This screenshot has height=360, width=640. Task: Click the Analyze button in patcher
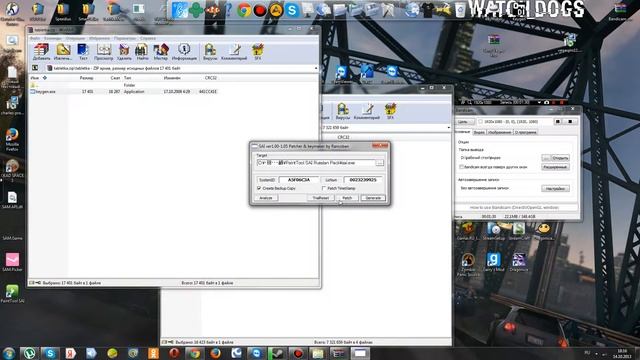tap(266, 198)
